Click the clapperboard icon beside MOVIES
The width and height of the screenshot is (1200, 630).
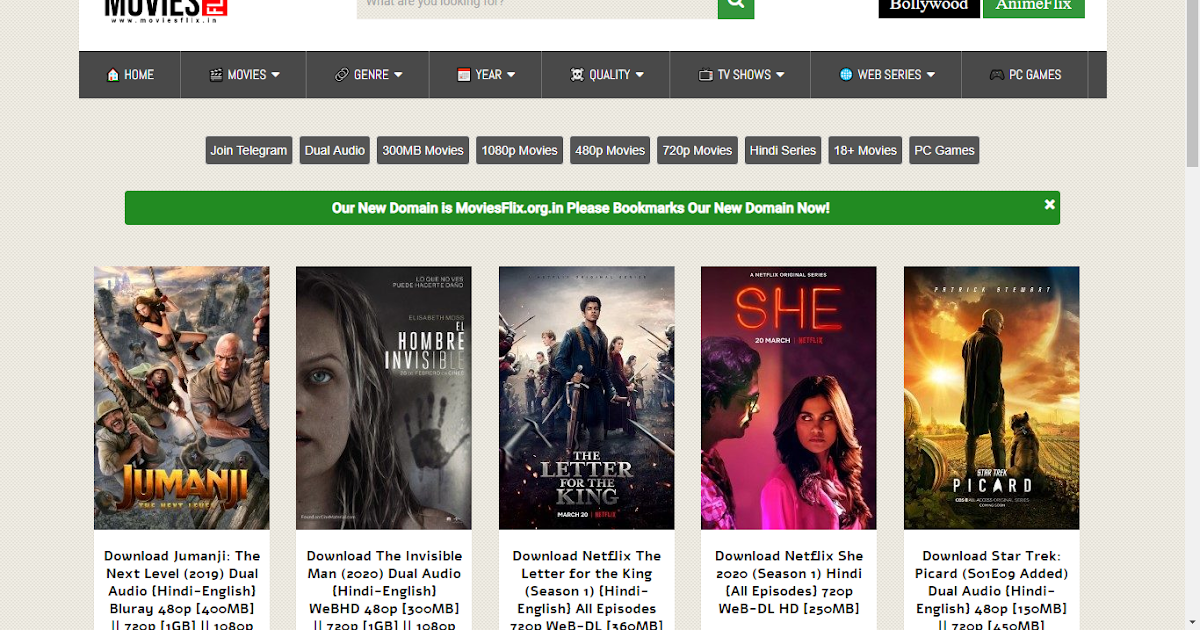215,75
